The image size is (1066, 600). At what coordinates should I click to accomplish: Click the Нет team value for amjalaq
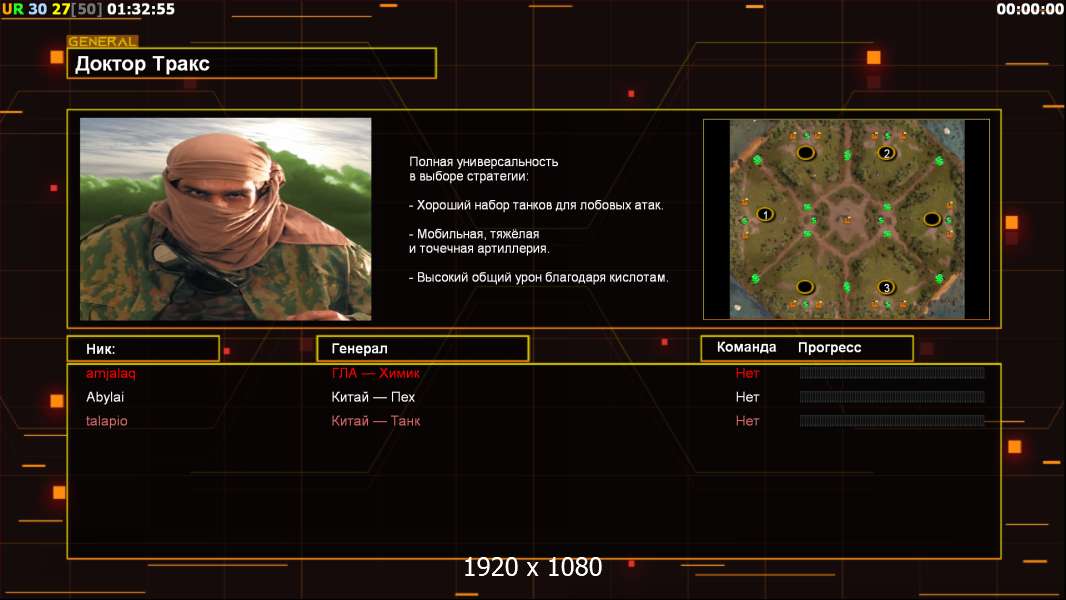(x=747, y=373)
